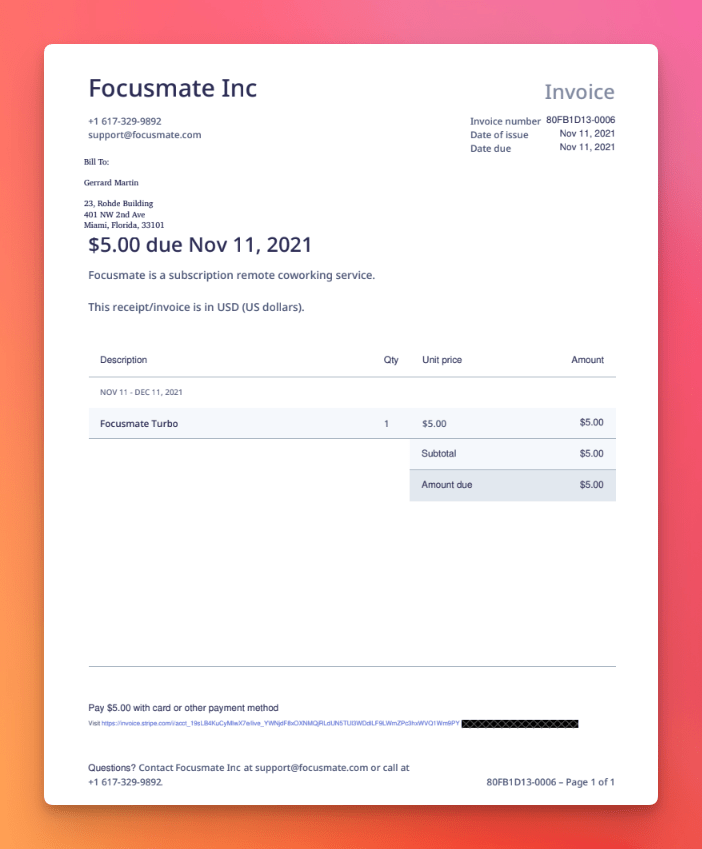Click the support@focusmate.com email under the company name
Screen dimensions: 702x849
(x=145, y=135)
